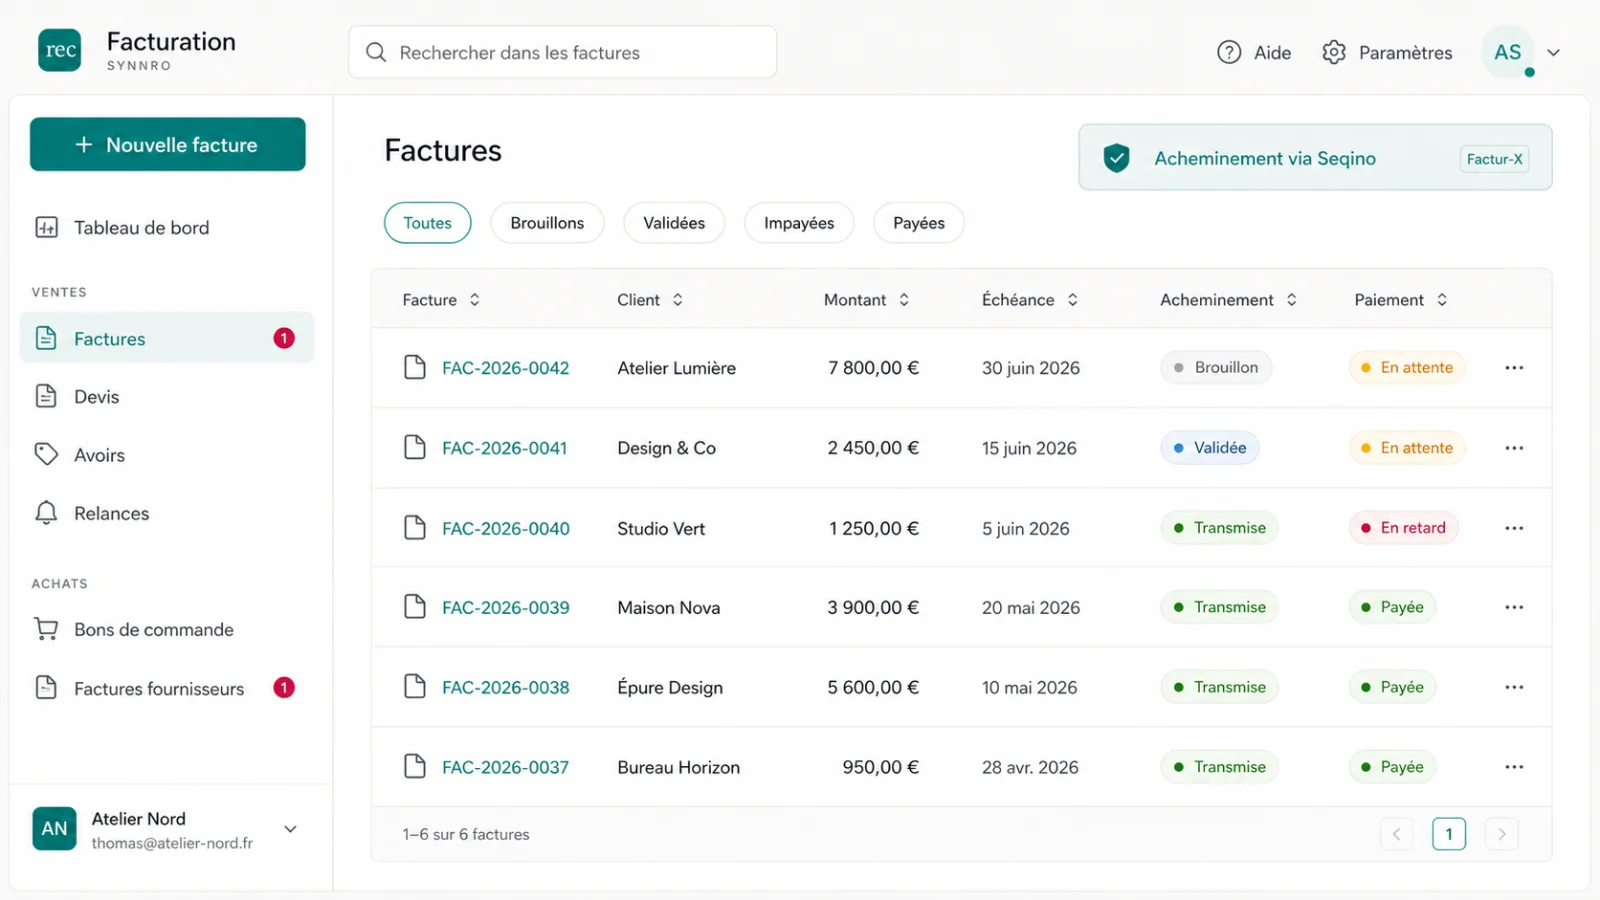Click the Devis document icon
Screen dimensions: 1600x900
coord(46,396)
